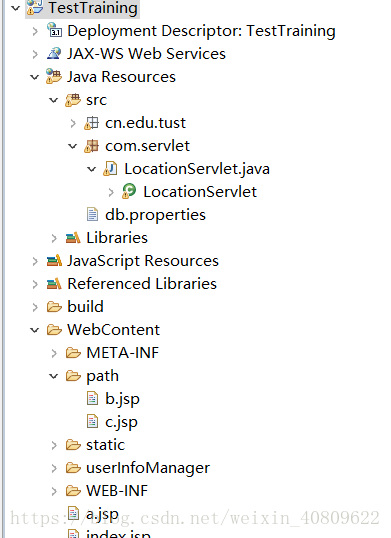Screen dimensions: 391x538
Task: Collapse the Java Resources node
Action: (35, 77)
